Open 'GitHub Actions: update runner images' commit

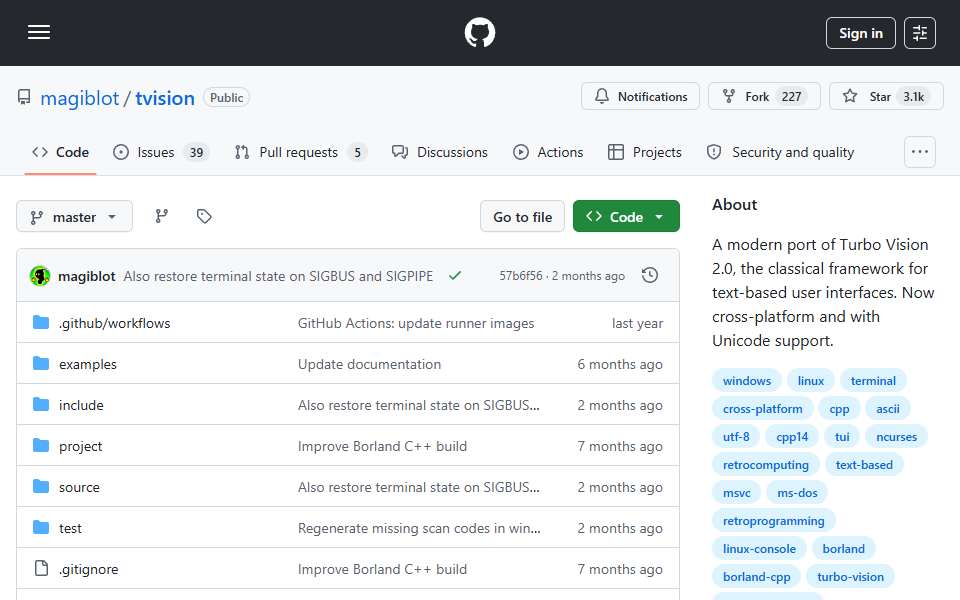416,323
